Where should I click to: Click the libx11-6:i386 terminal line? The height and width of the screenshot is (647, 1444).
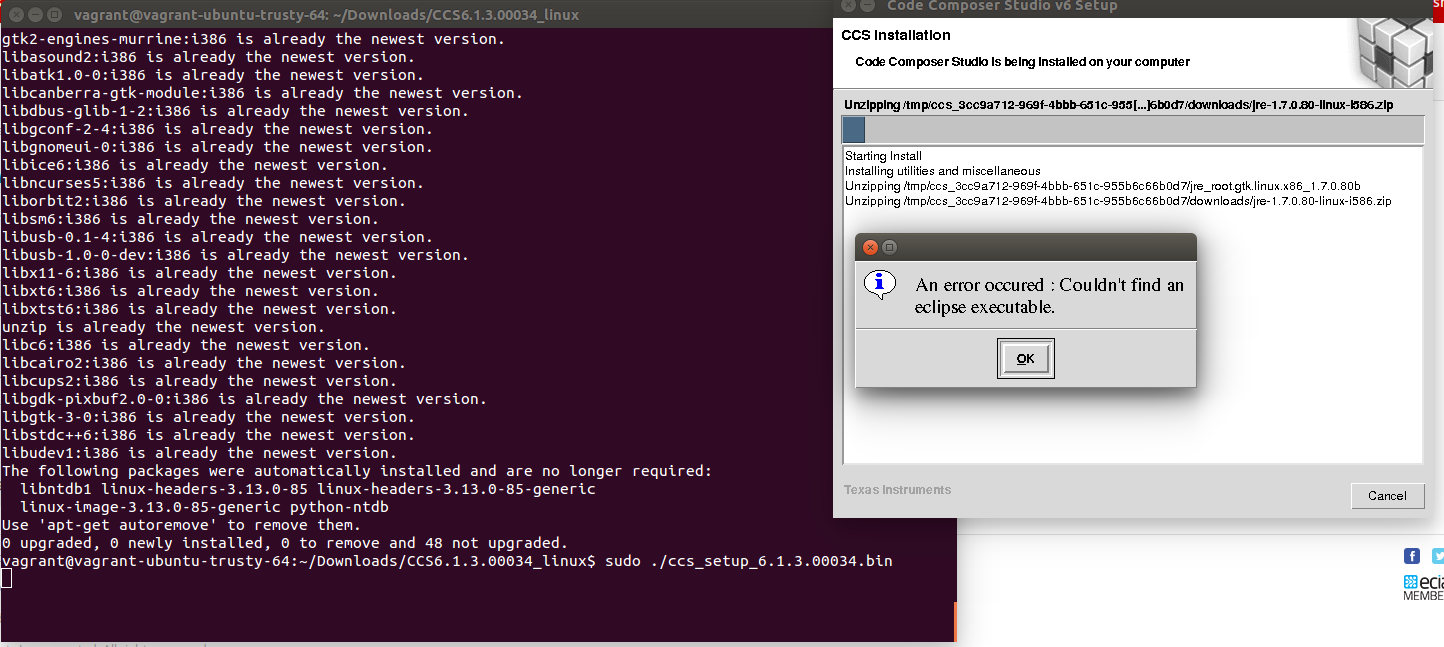199,273
